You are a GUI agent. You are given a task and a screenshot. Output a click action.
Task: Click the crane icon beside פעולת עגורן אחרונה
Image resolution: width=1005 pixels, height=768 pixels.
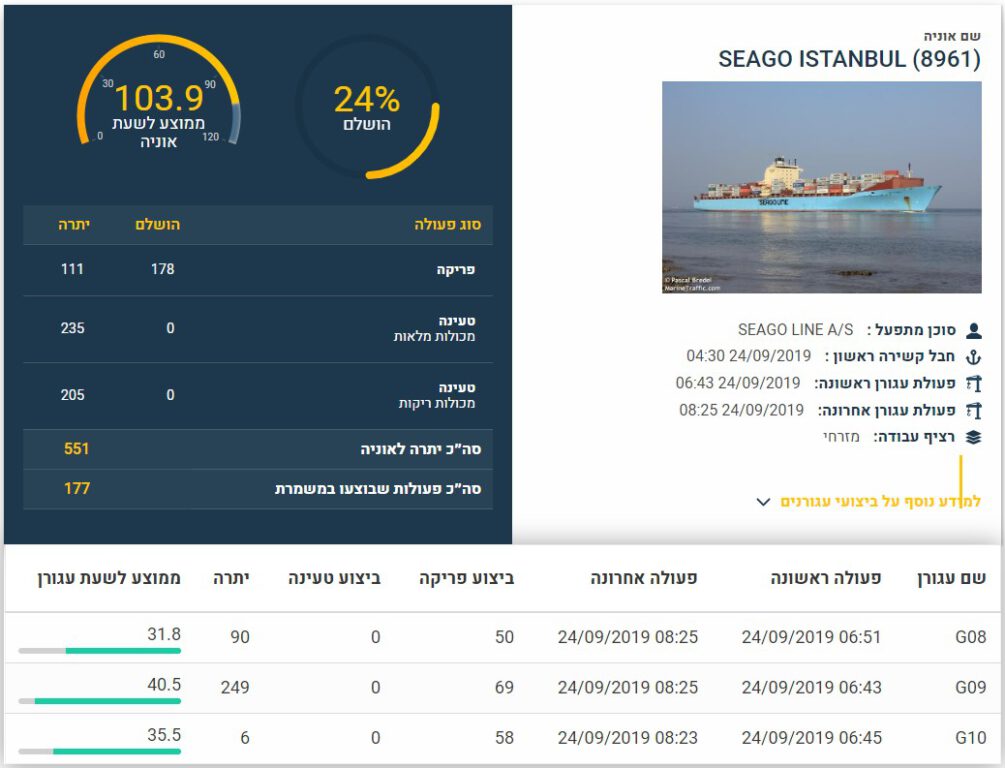973,410
